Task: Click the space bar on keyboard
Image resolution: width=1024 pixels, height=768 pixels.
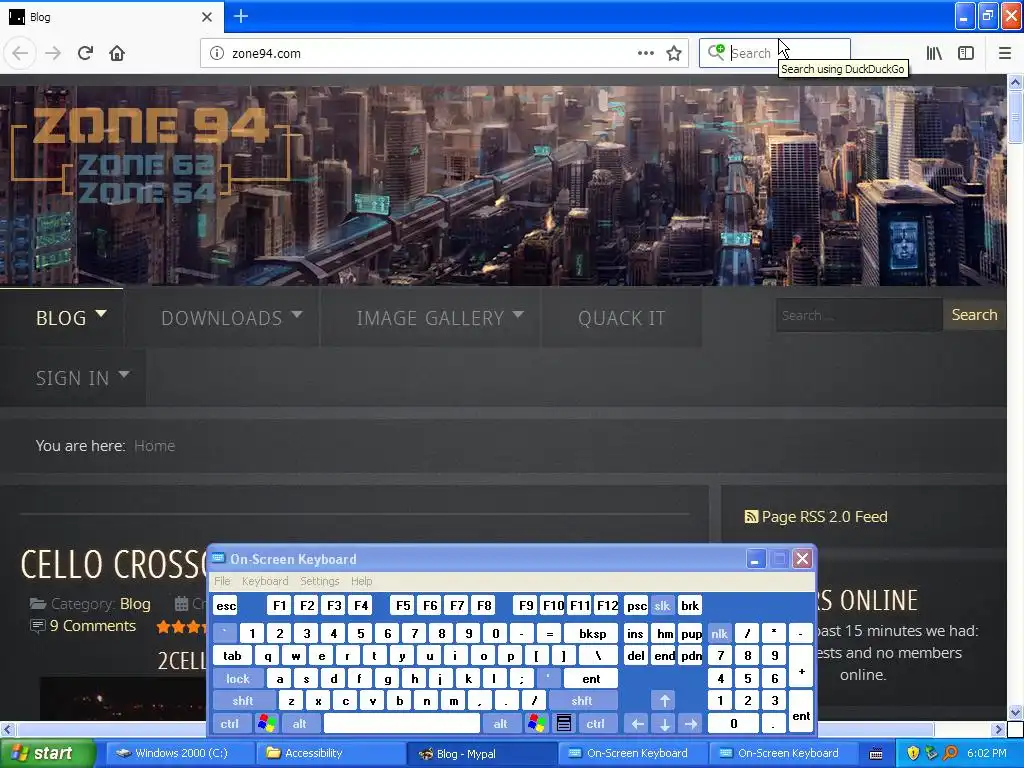Action: [402, 724]
